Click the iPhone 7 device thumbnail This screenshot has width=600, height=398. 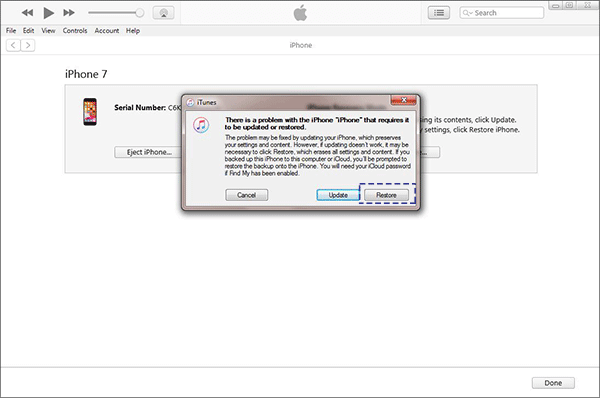click(90, 112)
